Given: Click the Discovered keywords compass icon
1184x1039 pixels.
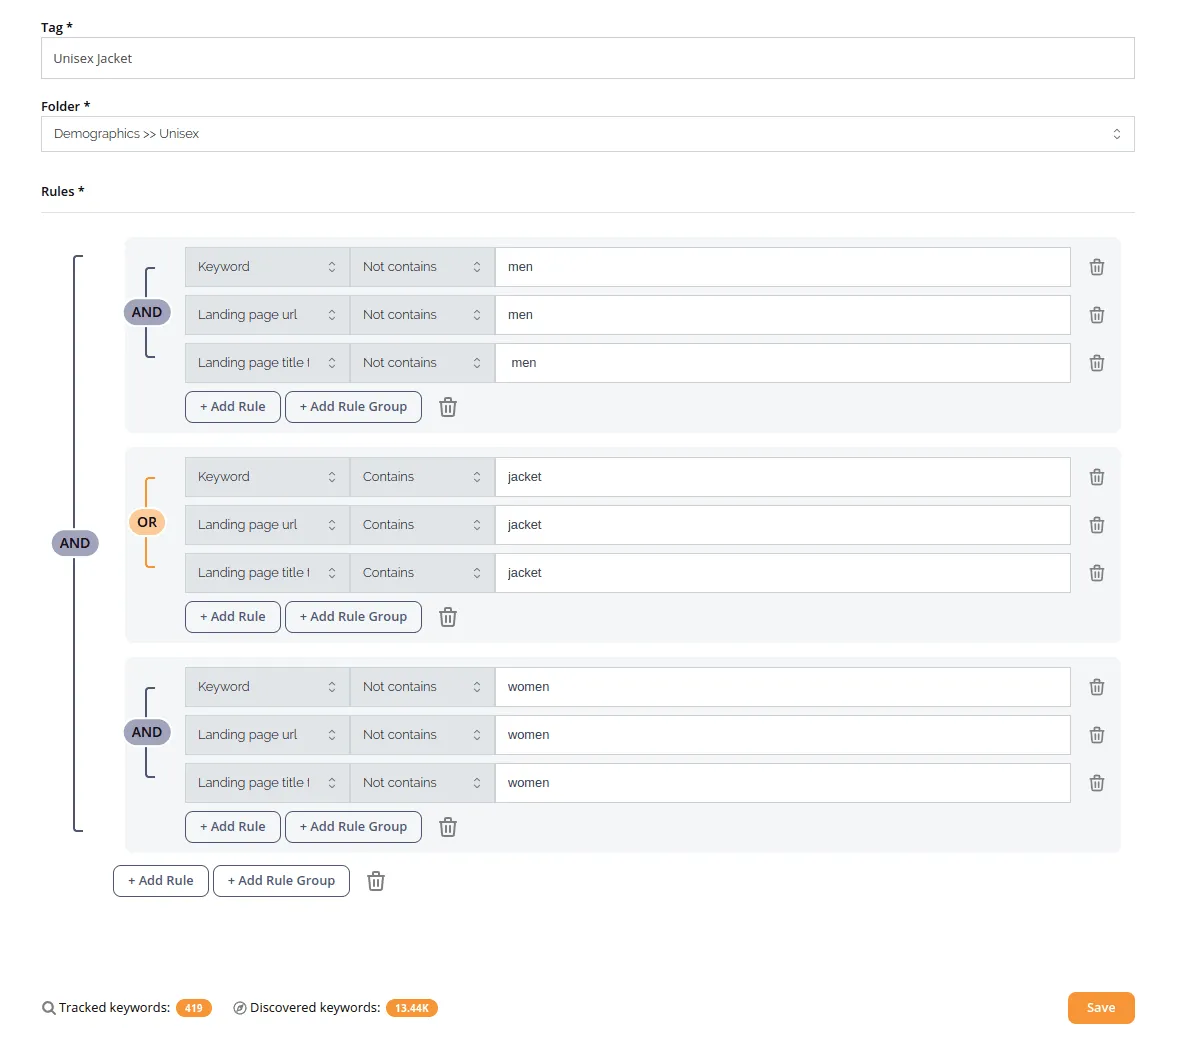Looking at the screenshot, I should coord(240,1008).
